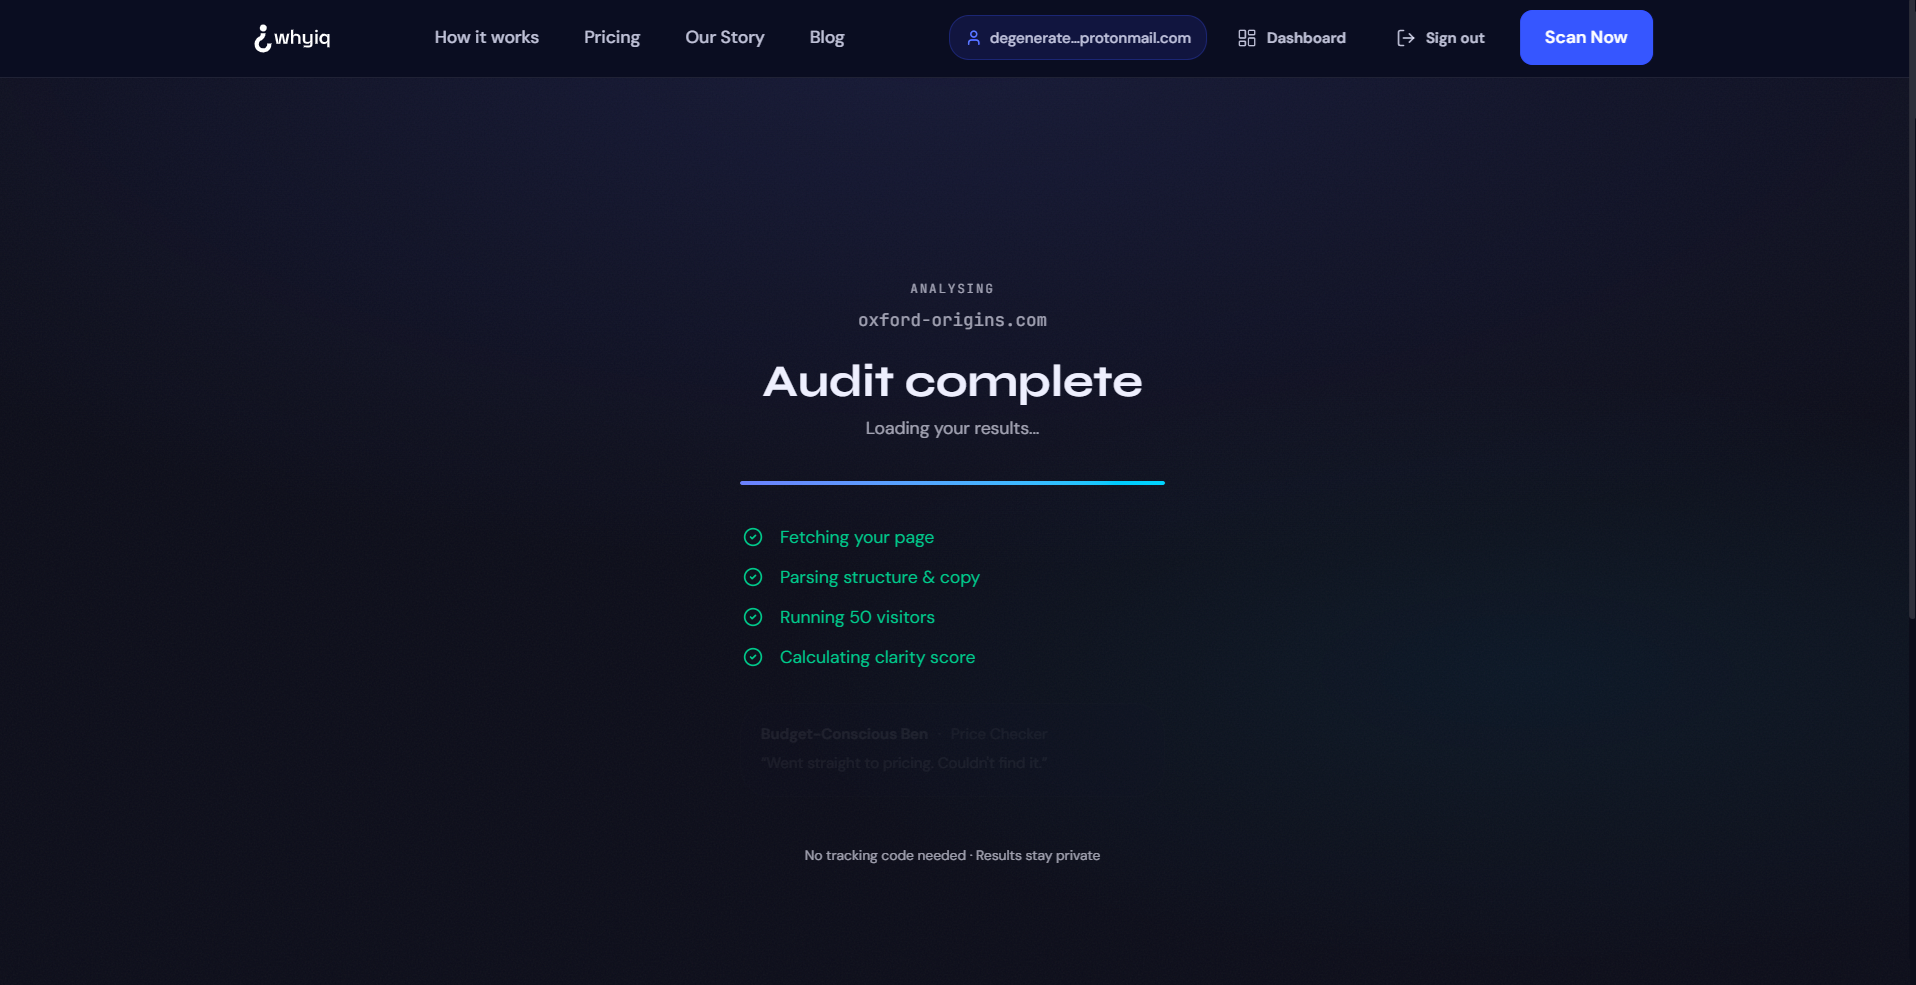Sign out of the account
Screen dimensions: 1916x985
pyautogui.click(x=1440, y=38)
